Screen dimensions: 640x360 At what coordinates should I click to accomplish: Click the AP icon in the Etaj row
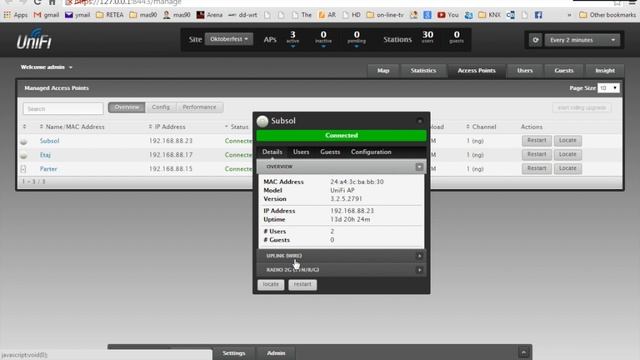click(x=24, y=156)
